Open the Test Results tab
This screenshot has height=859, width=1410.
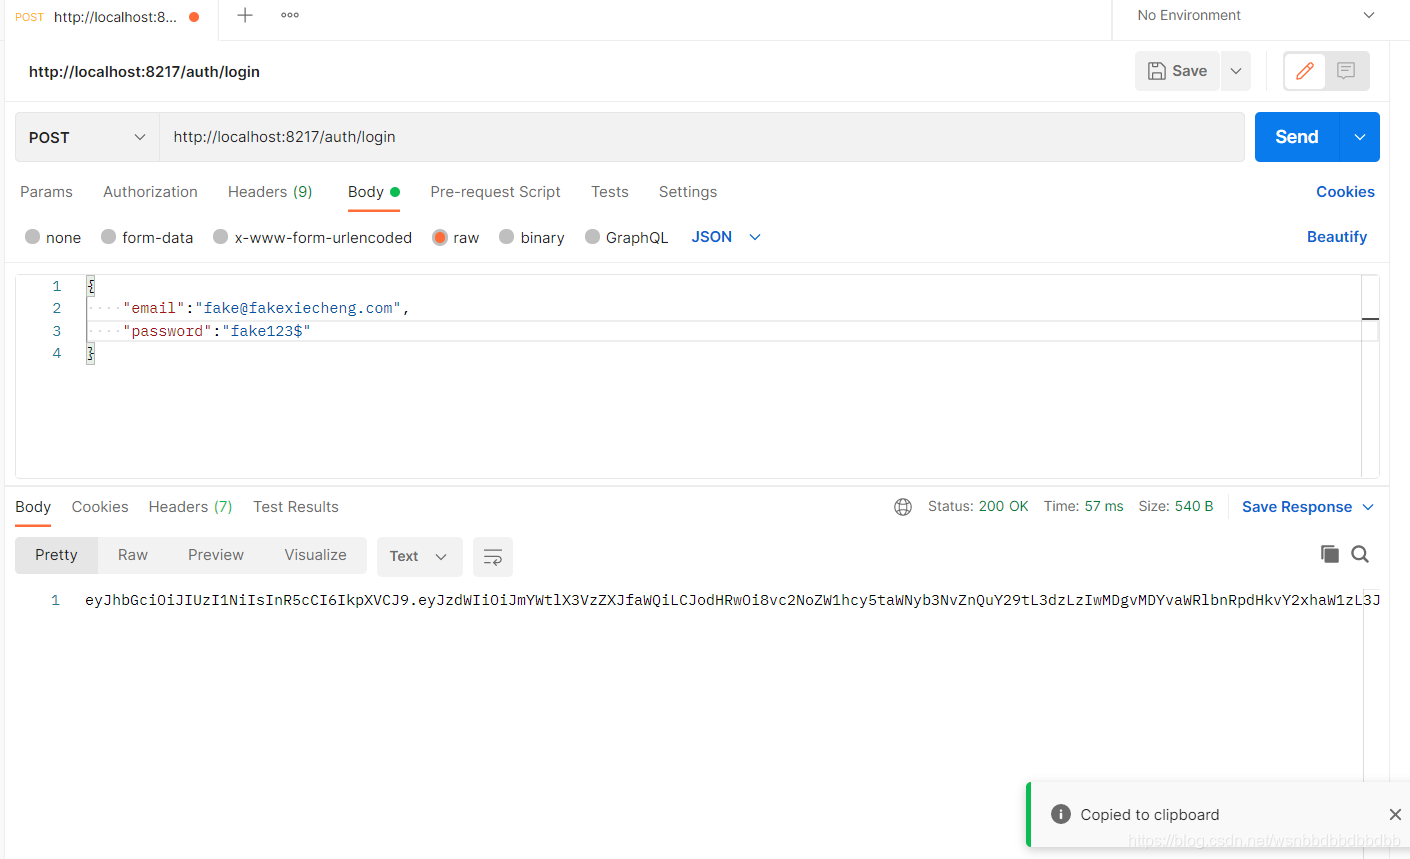click(296, 507)
